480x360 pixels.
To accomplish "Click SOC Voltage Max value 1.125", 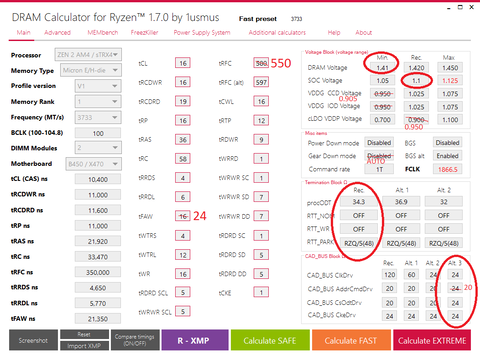I will click(450, 81).
